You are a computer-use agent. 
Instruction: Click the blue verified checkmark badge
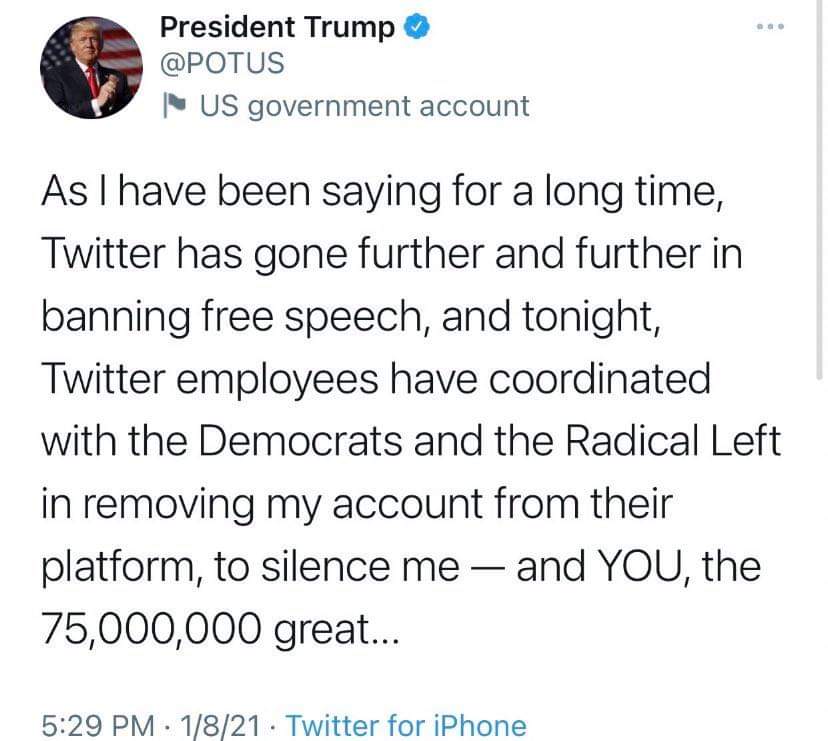[416, 27]
